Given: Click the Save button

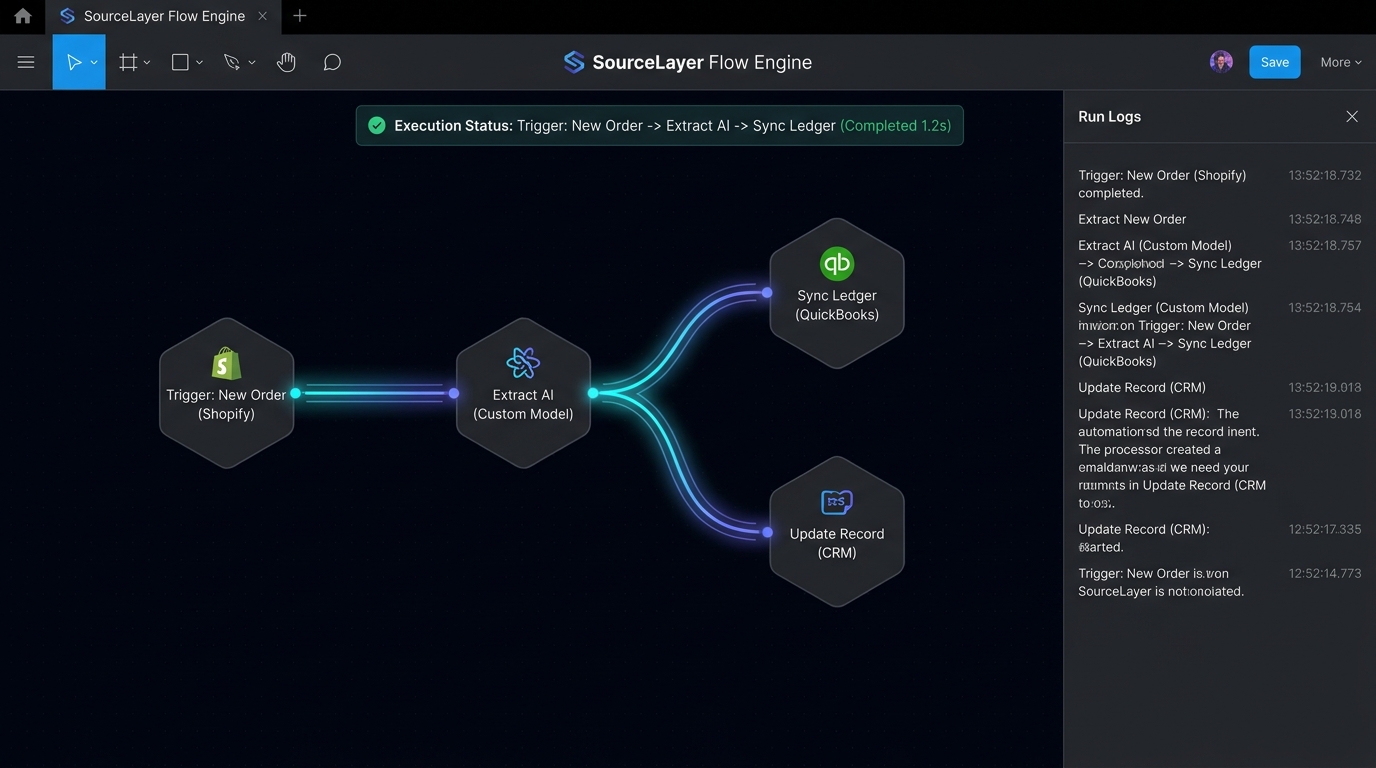Looking at the screenshot, I should 1275,62.
